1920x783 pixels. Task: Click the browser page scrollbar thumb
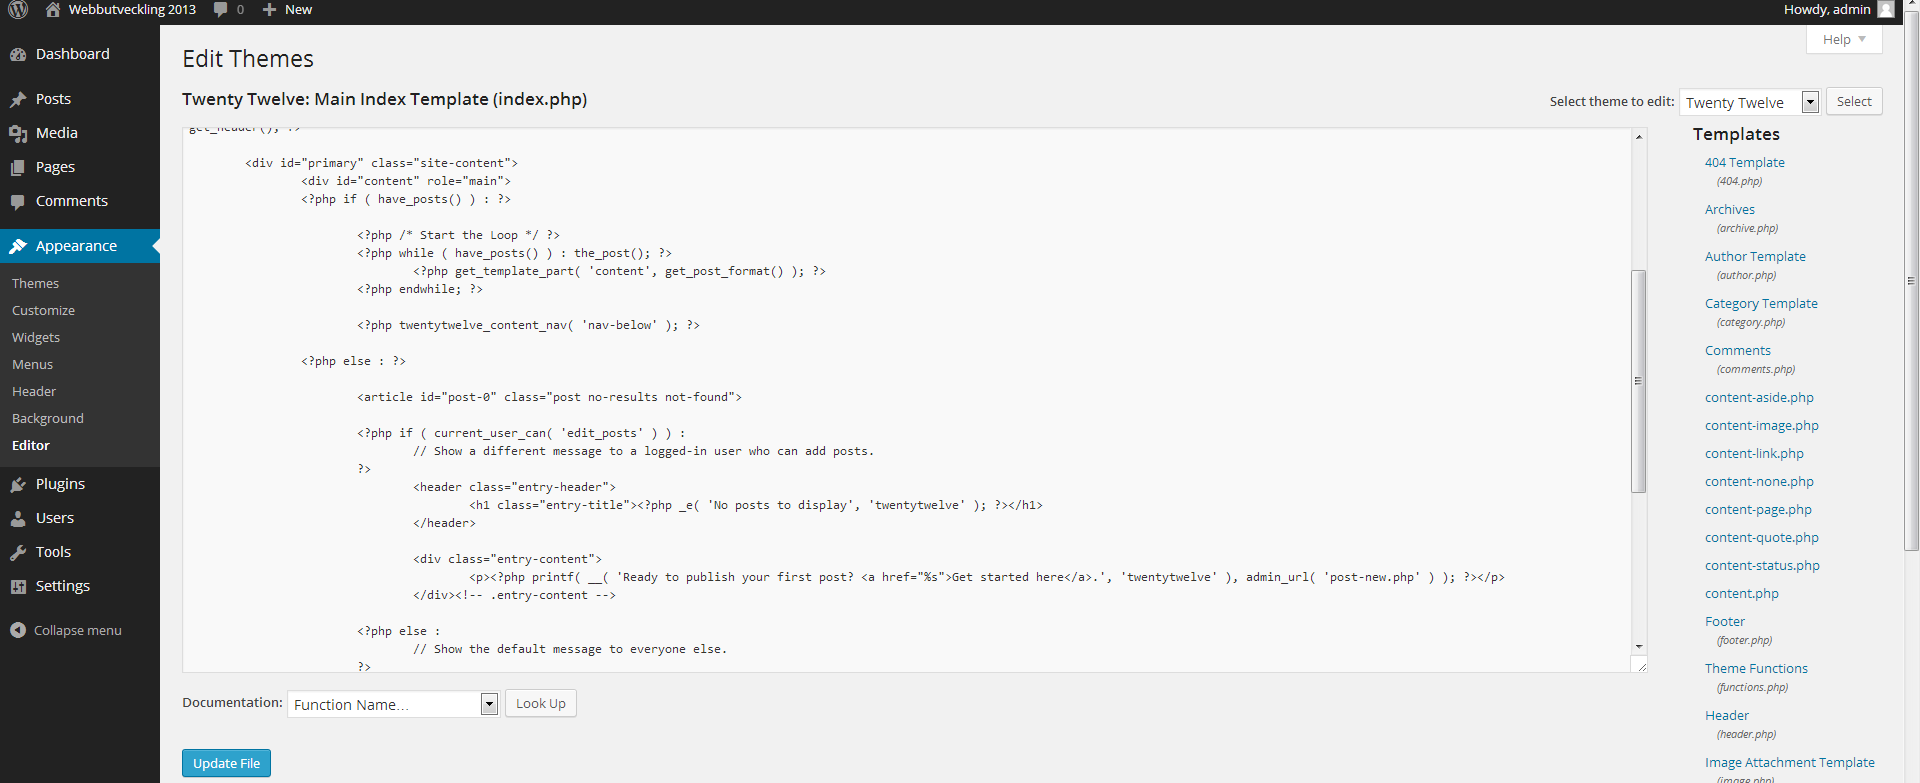[x=1911, y=282]
